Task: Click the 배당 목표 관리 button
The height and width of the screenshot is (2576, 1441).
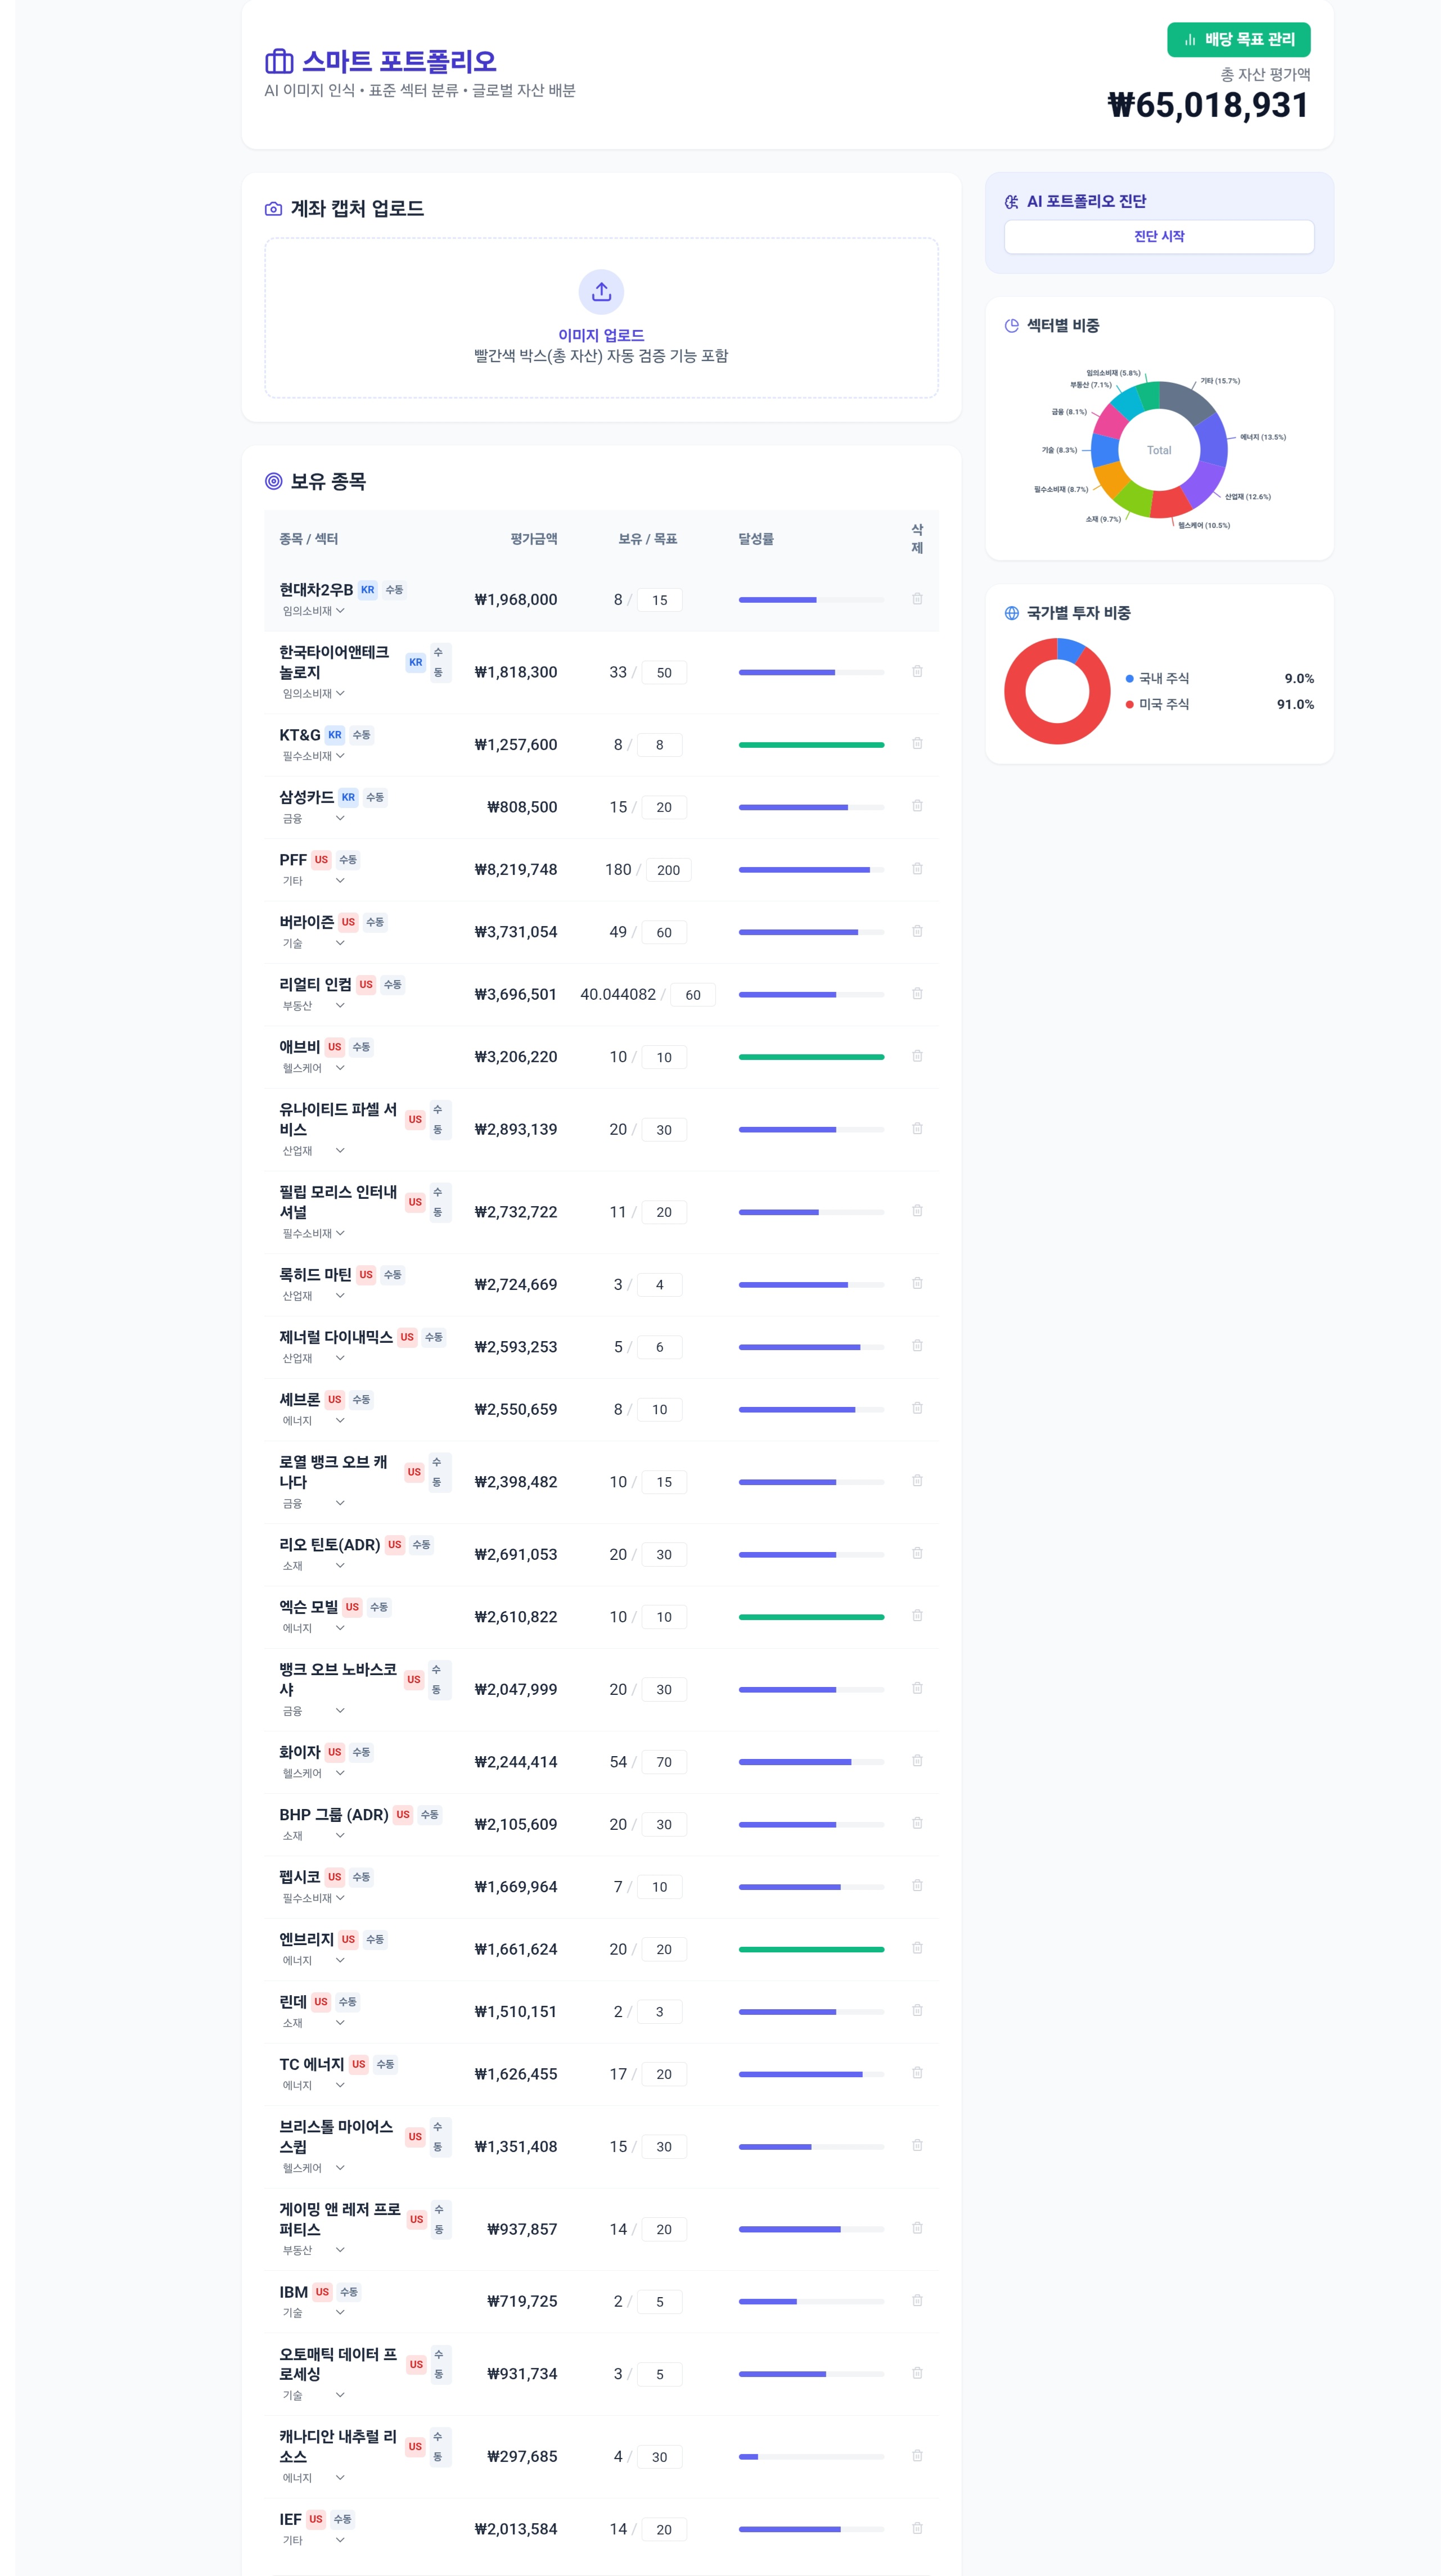Action: 1238,40
